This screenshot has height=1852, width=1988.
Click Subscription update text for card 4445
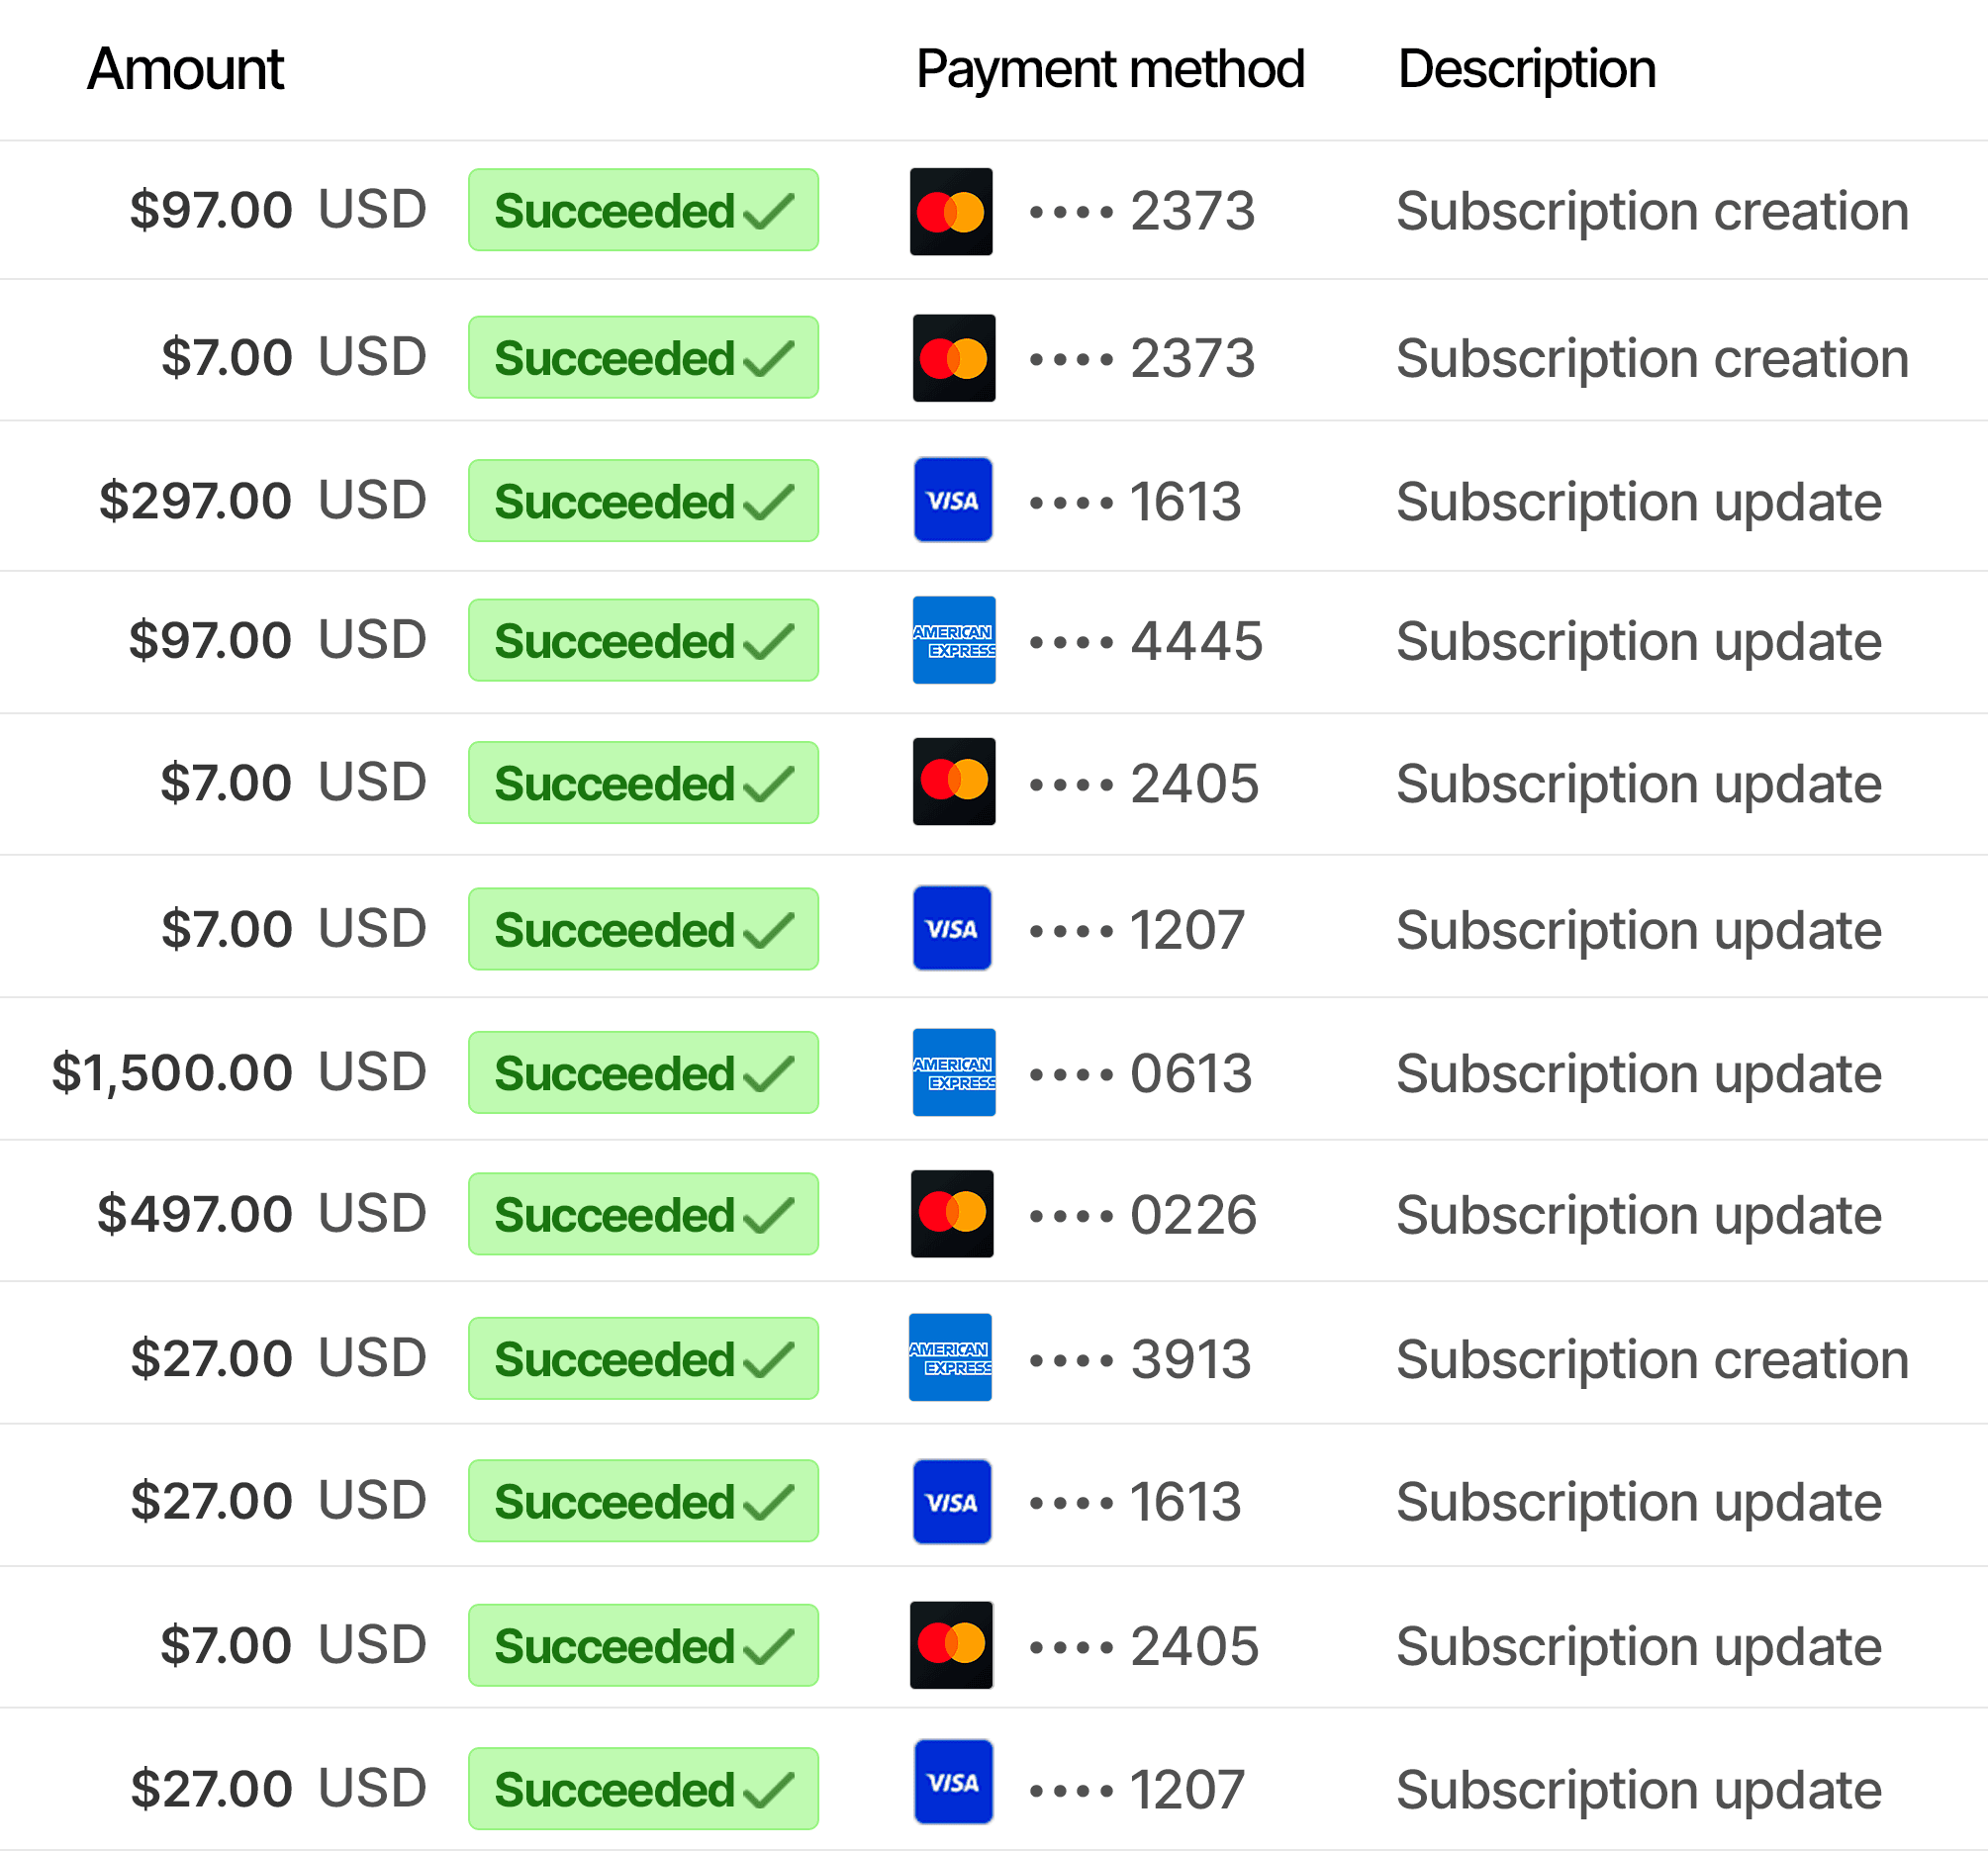[x=1638, y=641]
